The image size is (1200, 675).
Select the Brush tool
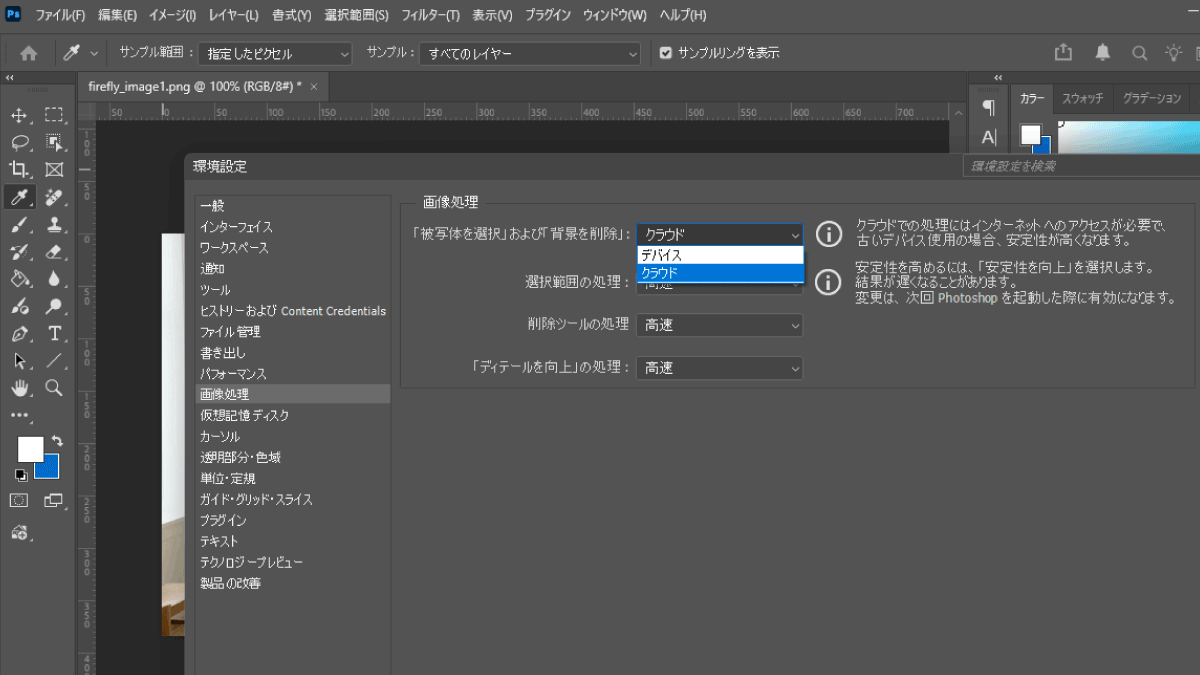pos(18,224)
